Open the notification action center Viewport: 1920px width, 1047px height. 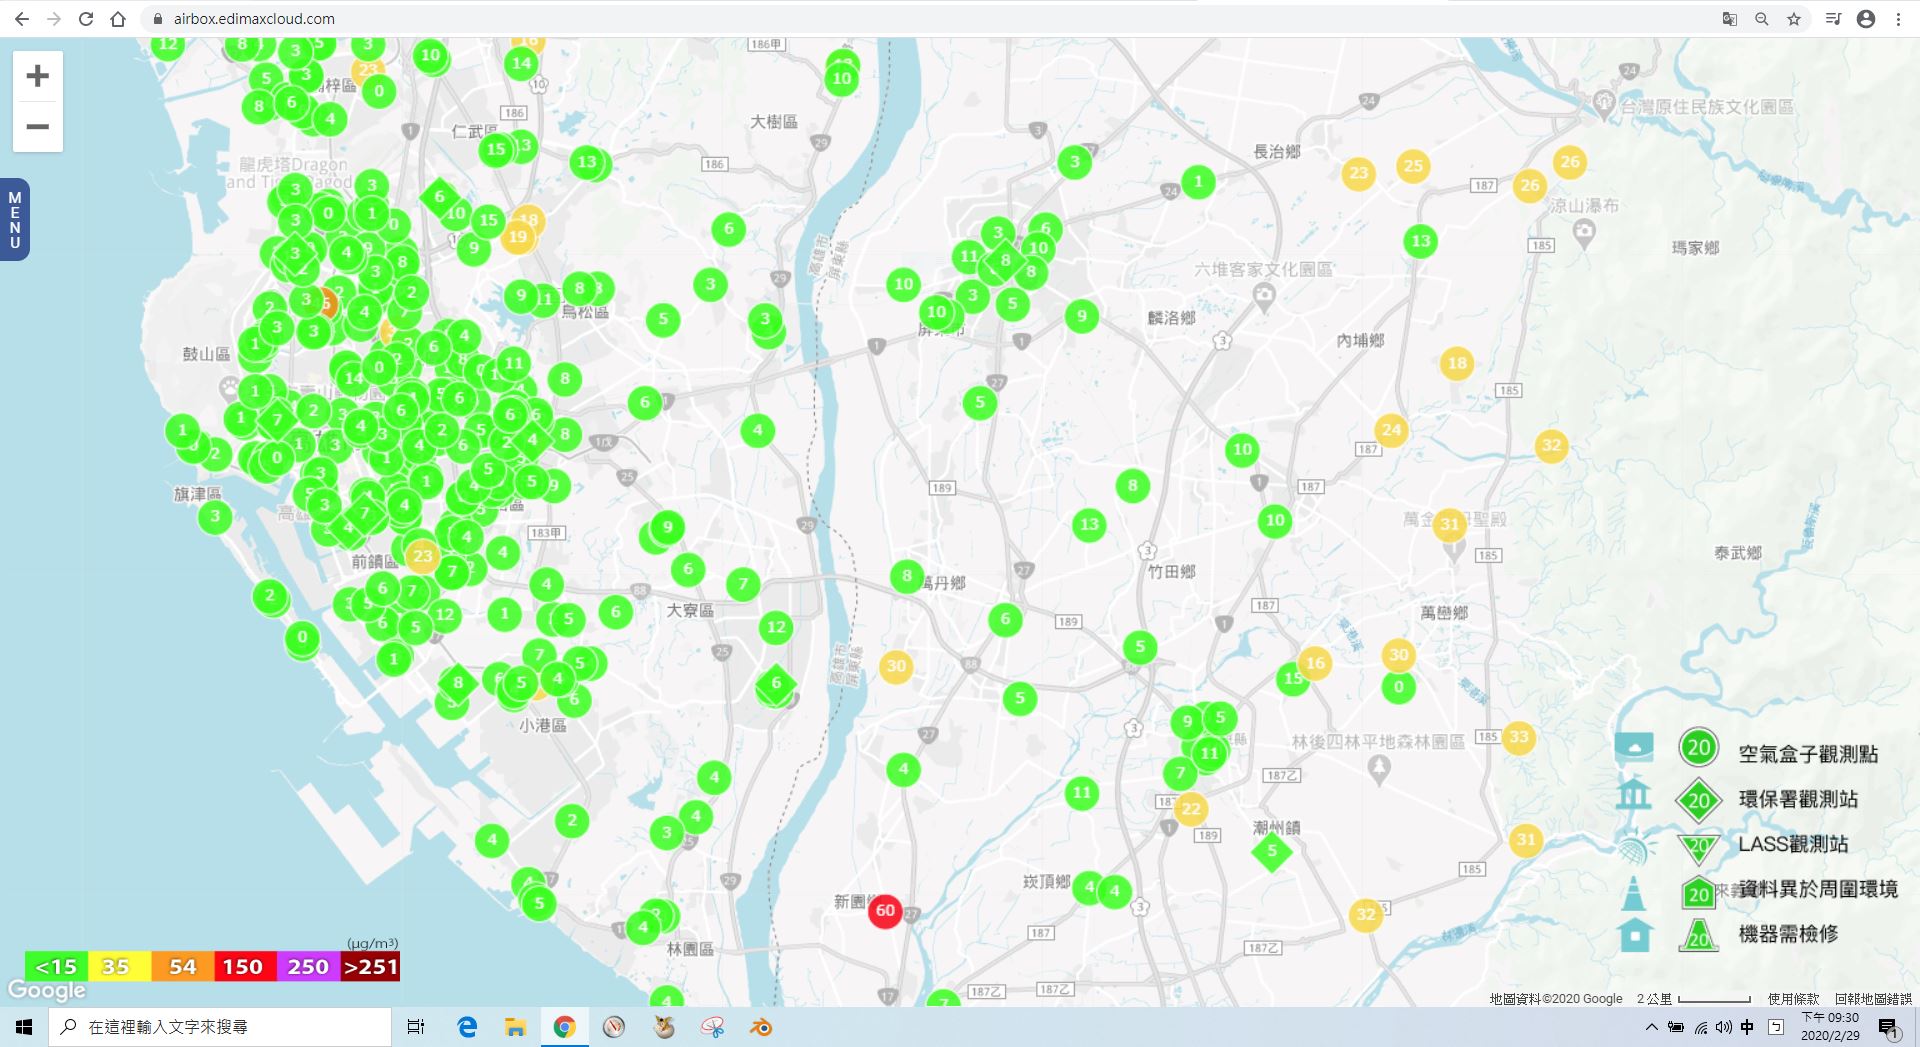coord(1888,1028)
